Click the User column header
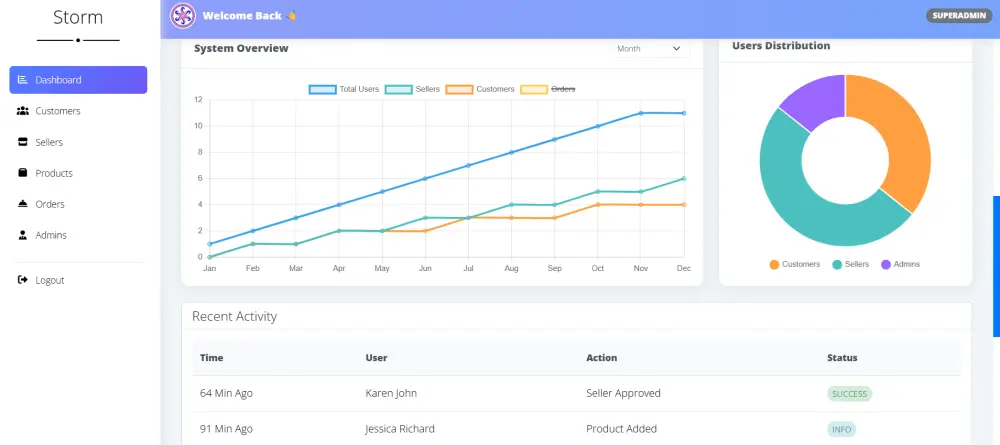This screenshot has height=445, width=1000. [376, 358]
